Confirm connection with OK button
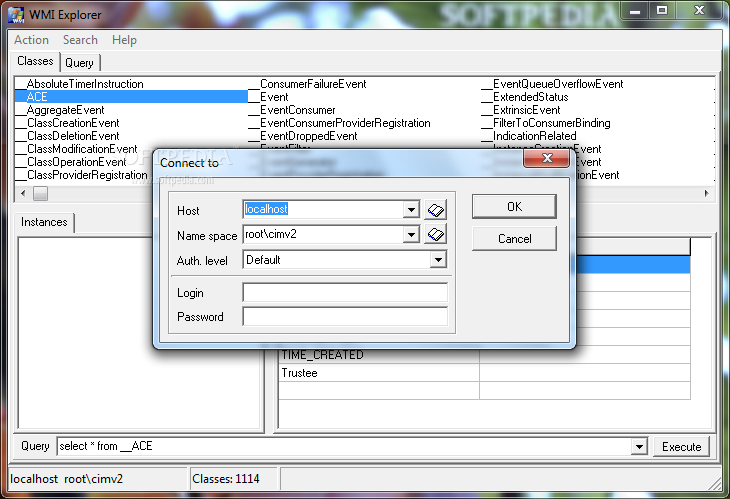 pos(514,206)
